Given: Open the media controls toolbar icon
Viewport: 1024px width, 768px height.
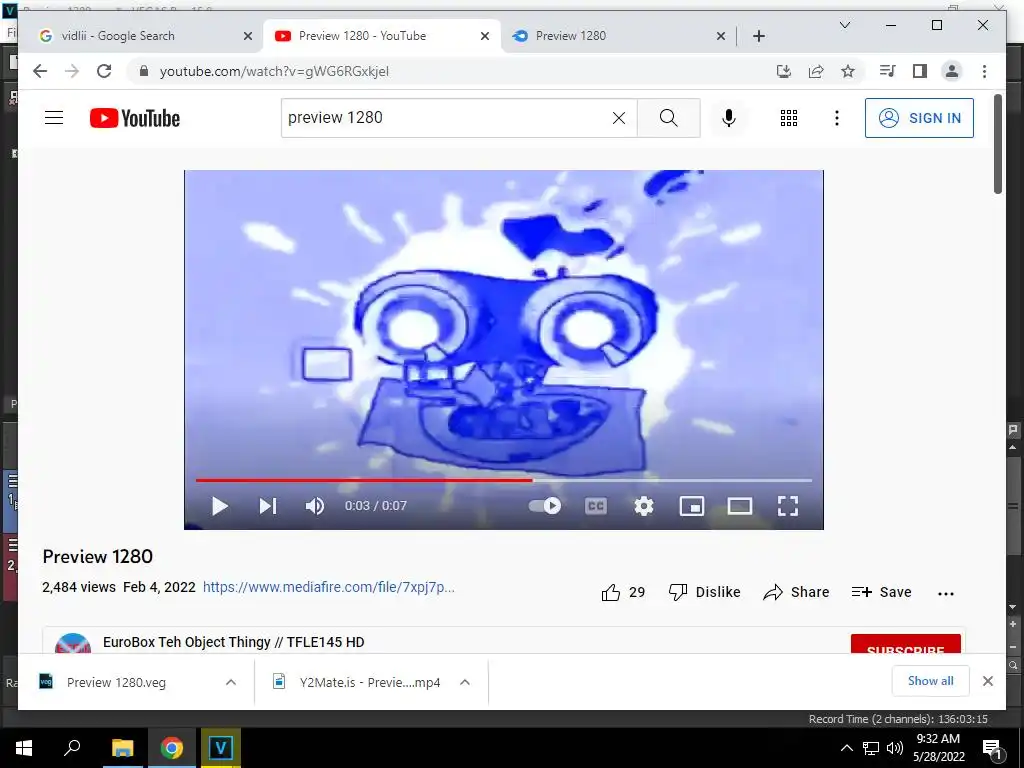Looking at the screenshot, I should 888,71.
